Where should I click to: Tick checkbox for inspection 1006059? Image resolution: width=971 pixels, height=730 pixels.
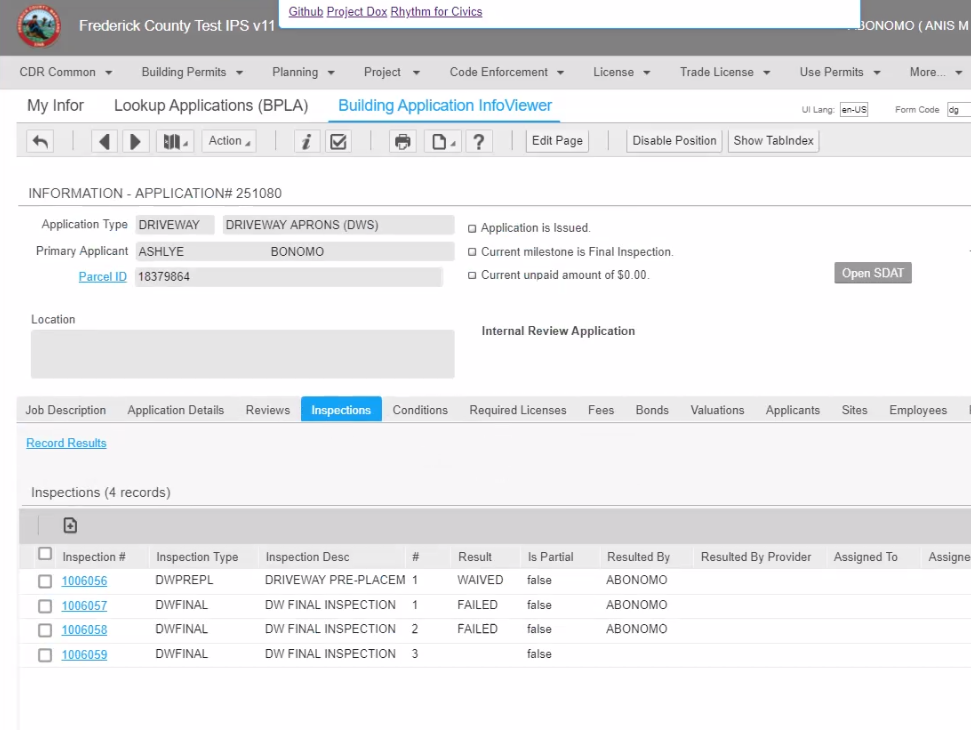(x=45, y=654)
